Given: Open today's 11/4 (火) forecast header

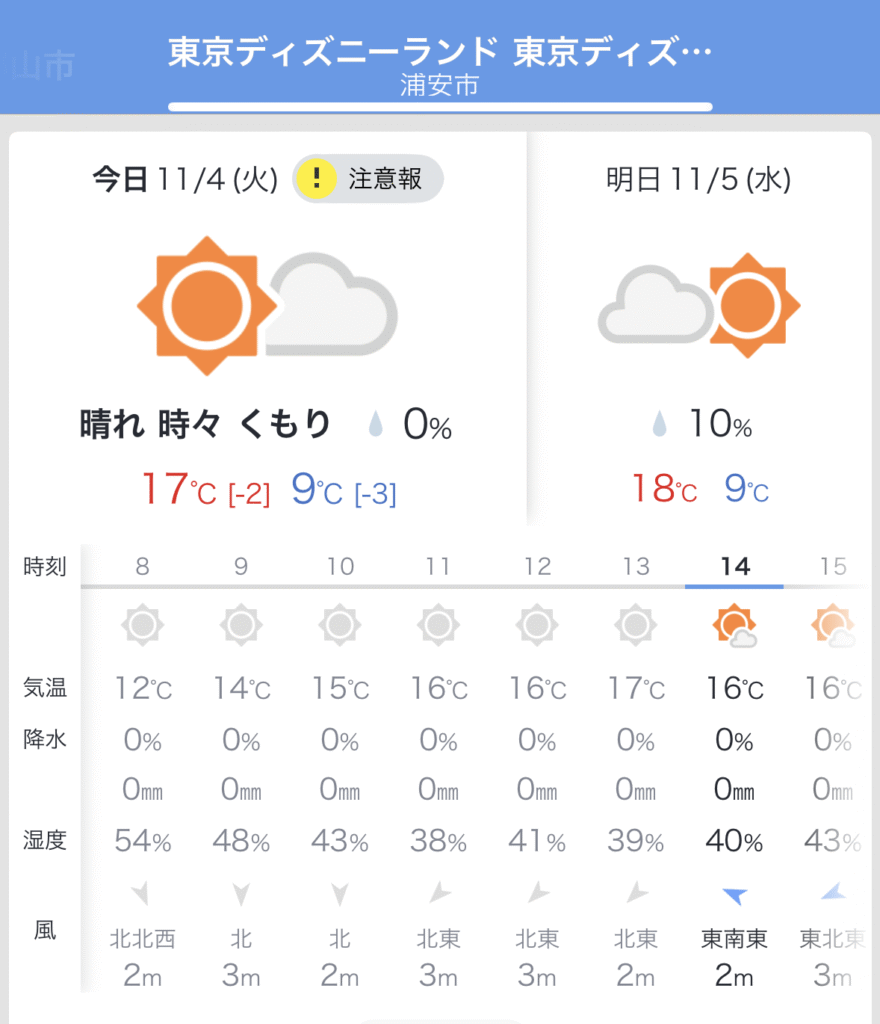Looking at the screenshot, I should point(185,179).
